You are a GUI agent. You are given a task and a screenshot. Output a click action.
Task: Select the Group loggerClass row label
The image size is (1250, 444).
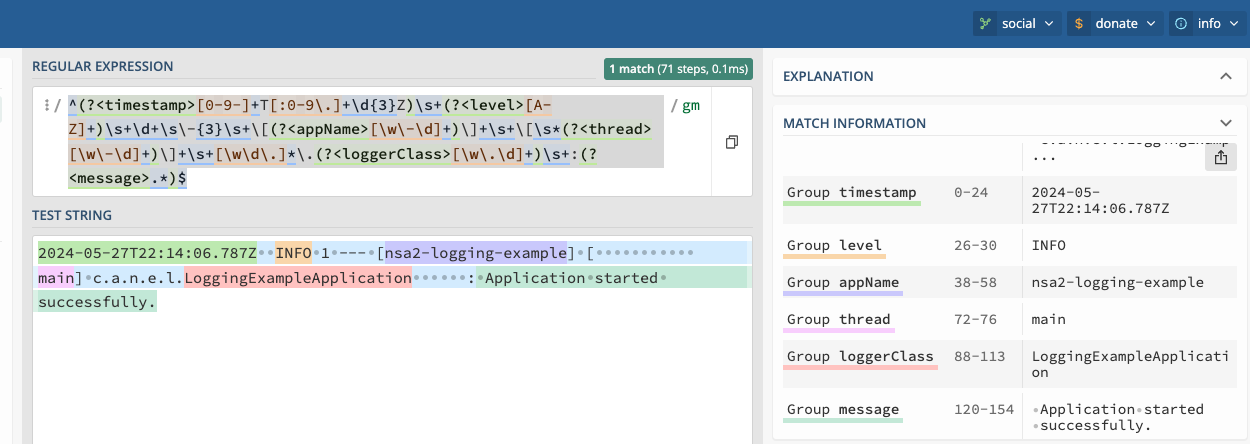tap(860, 356)
